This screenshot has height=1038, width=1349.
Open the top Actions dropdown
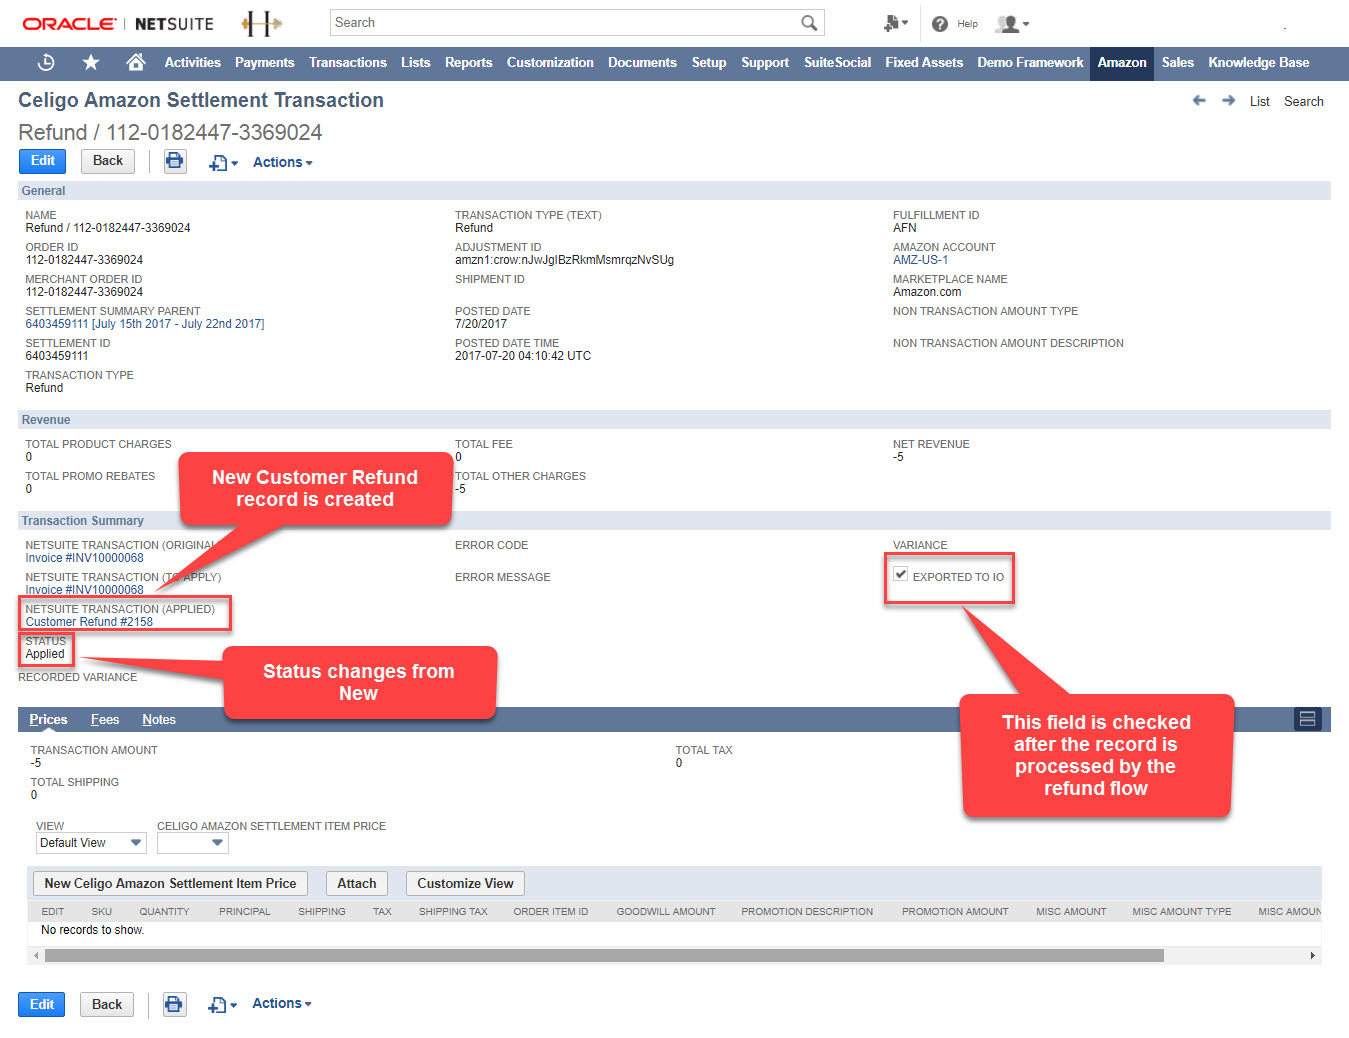282,162
